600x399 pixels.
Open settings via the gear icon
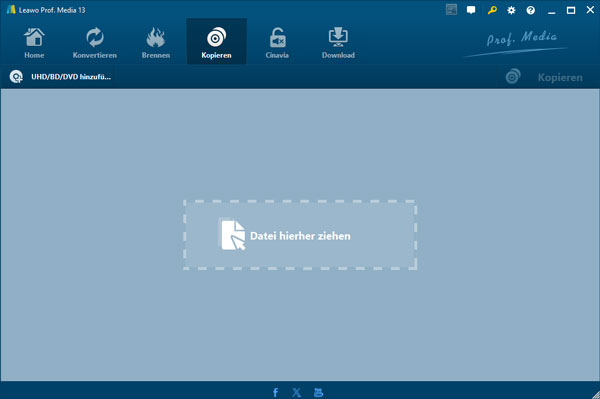511,10
